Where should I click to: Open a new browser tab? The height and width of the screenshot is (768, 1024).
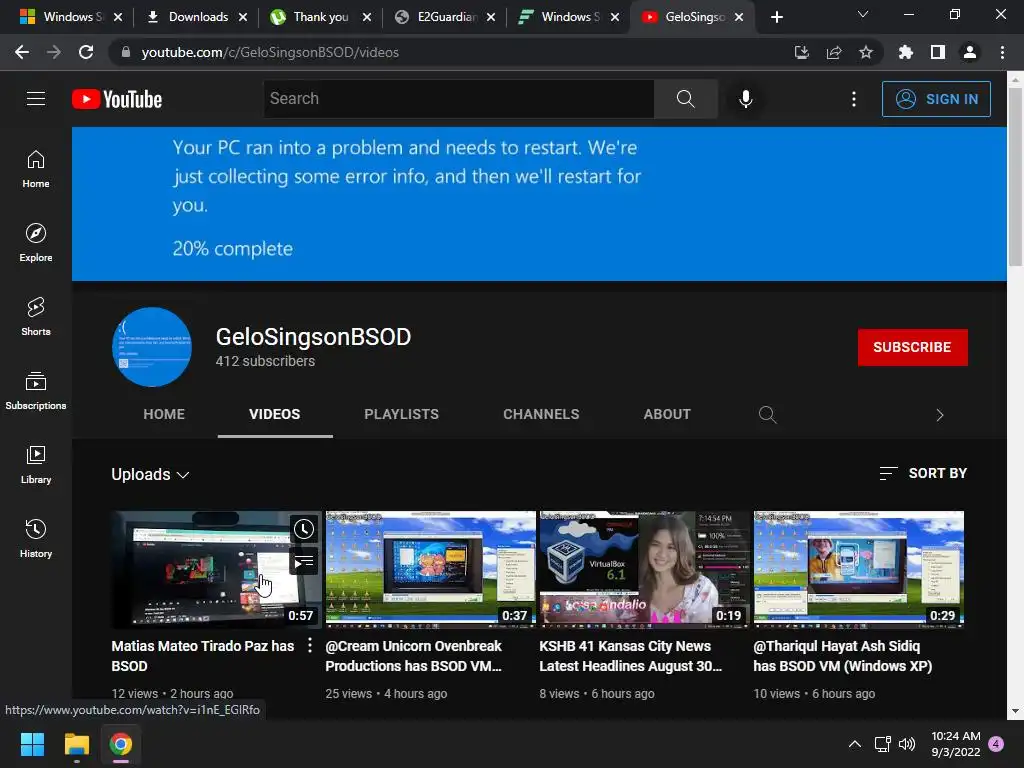[776, 17]
